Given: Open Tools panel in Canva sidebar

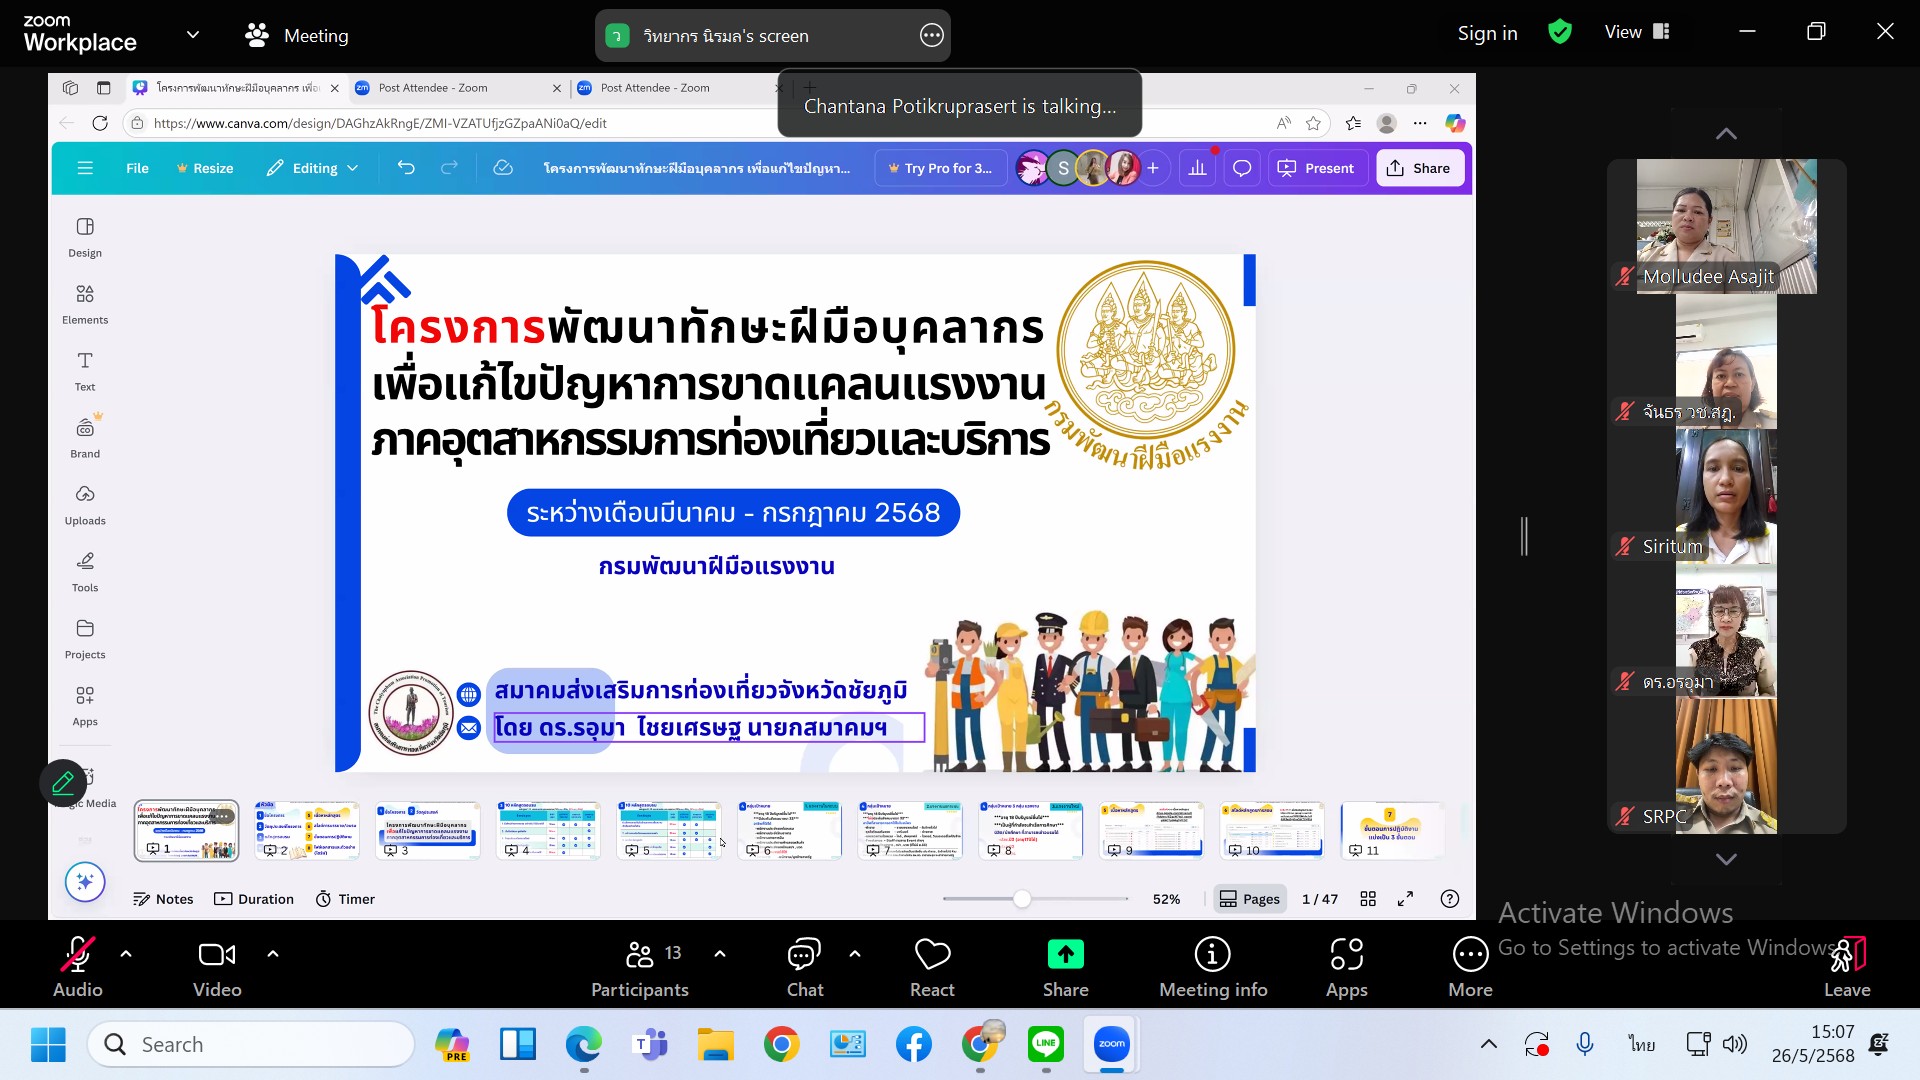Looking at the screenshot, I should click(x=85, y=572).
